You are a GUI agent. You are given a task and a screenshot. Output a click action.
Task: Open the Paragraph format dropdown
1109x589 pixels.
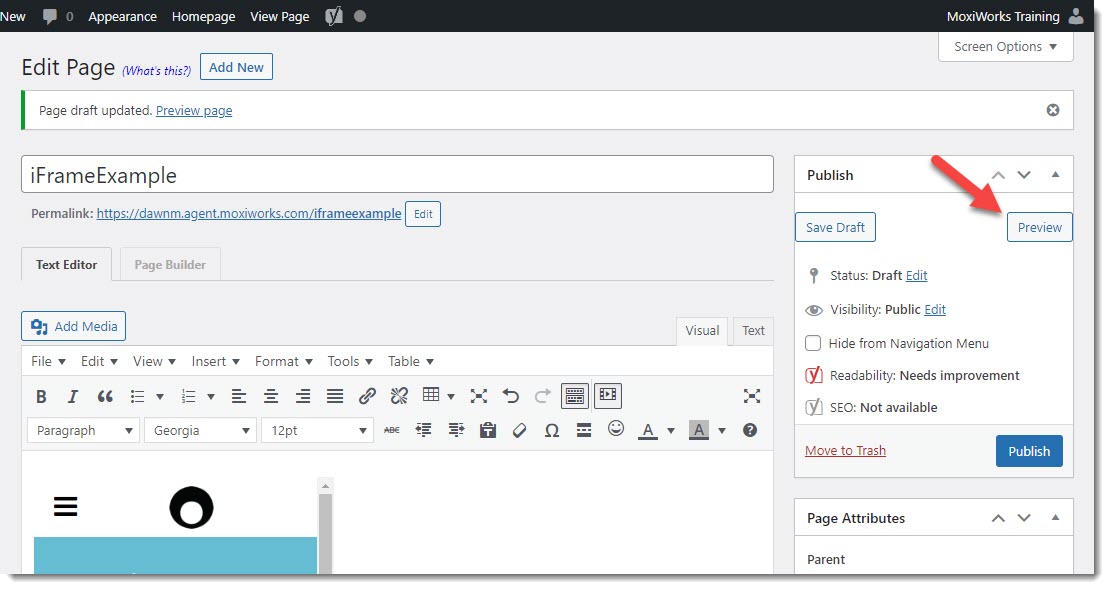pos(85,431)
